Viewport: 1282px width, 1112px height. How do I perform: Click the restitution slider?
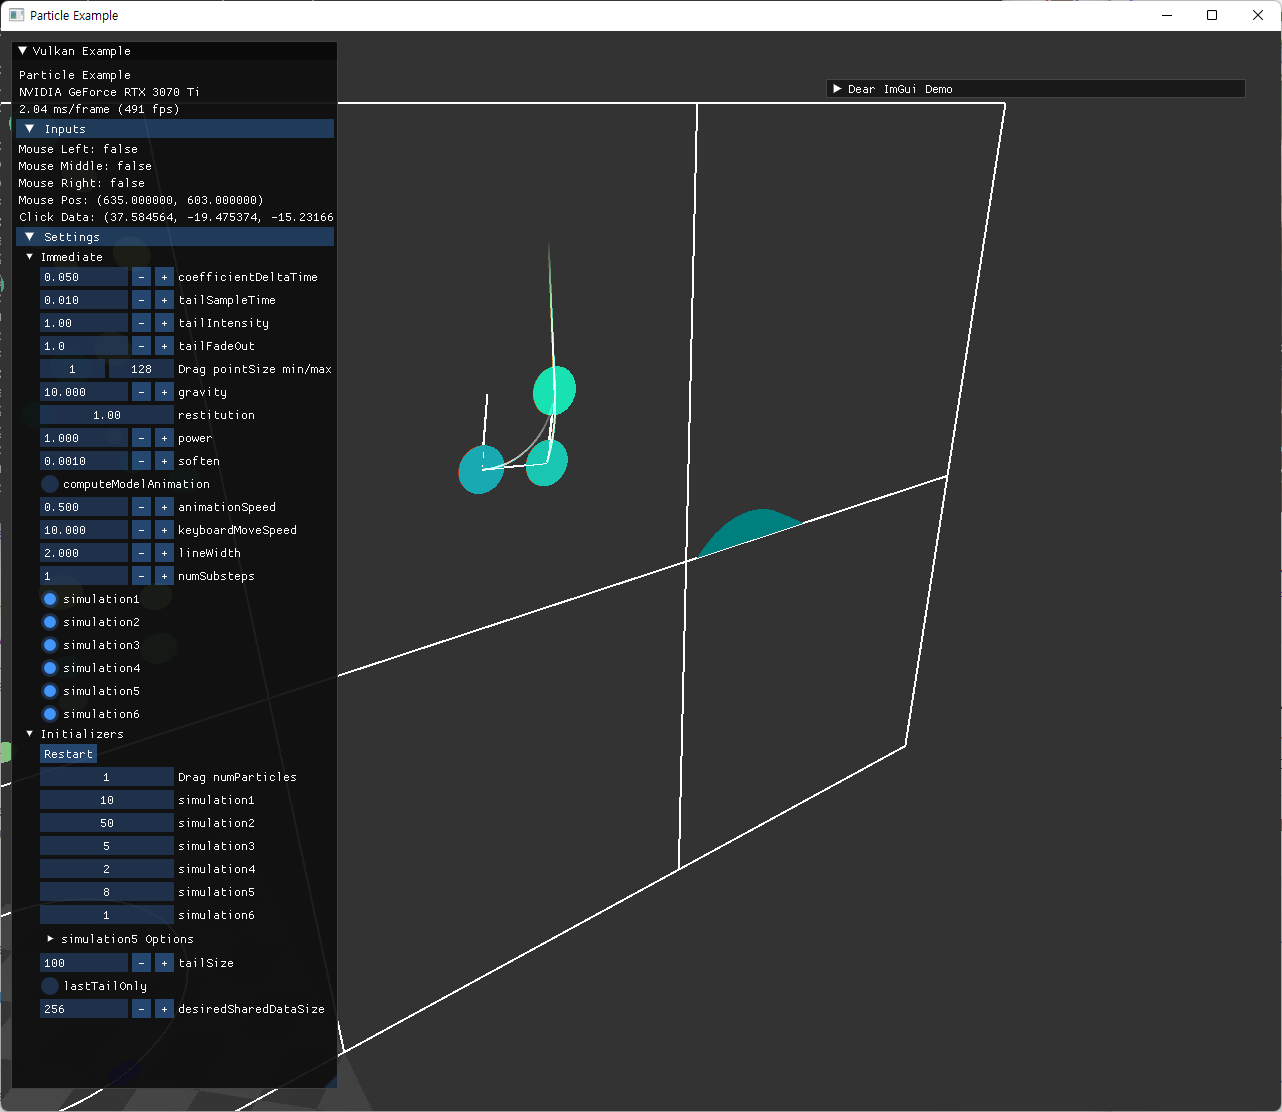pyautogui.click(x=106, y=415)
